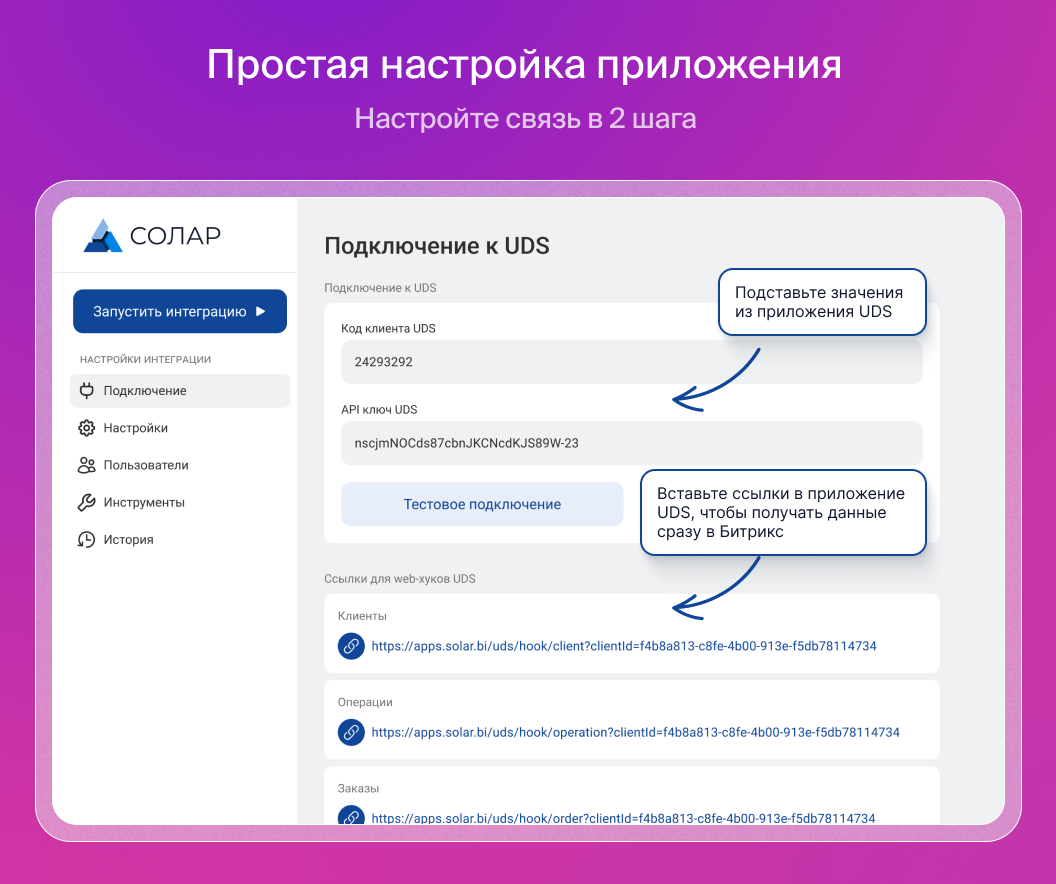Viewport: 1056px width, 884px height.
Task: Click the users icon beside Пользователи
Action: [x=86, y=465]
